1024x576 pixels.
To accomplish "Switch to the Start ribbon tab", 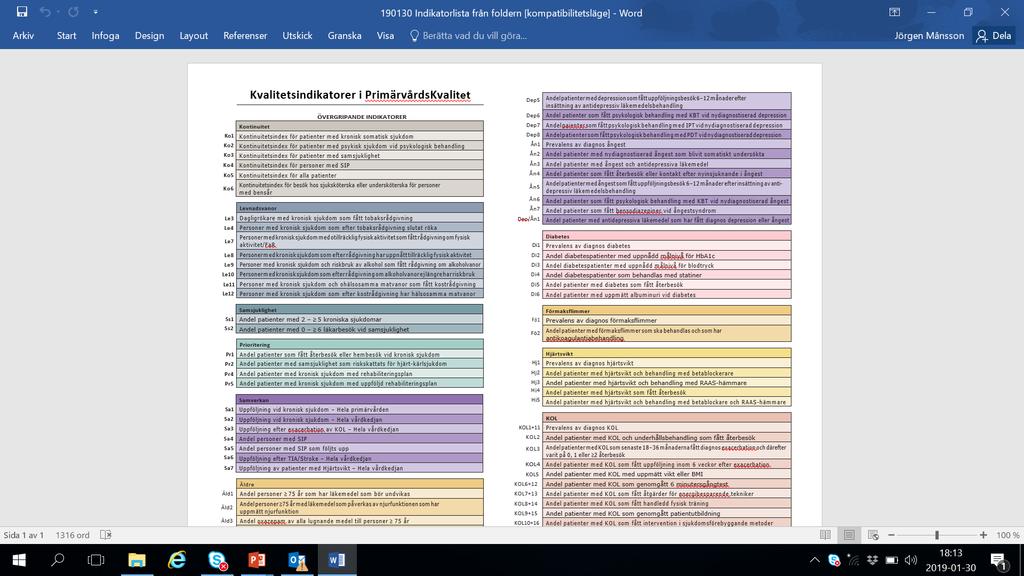I will pyautogui.click(x=67, y=36).
